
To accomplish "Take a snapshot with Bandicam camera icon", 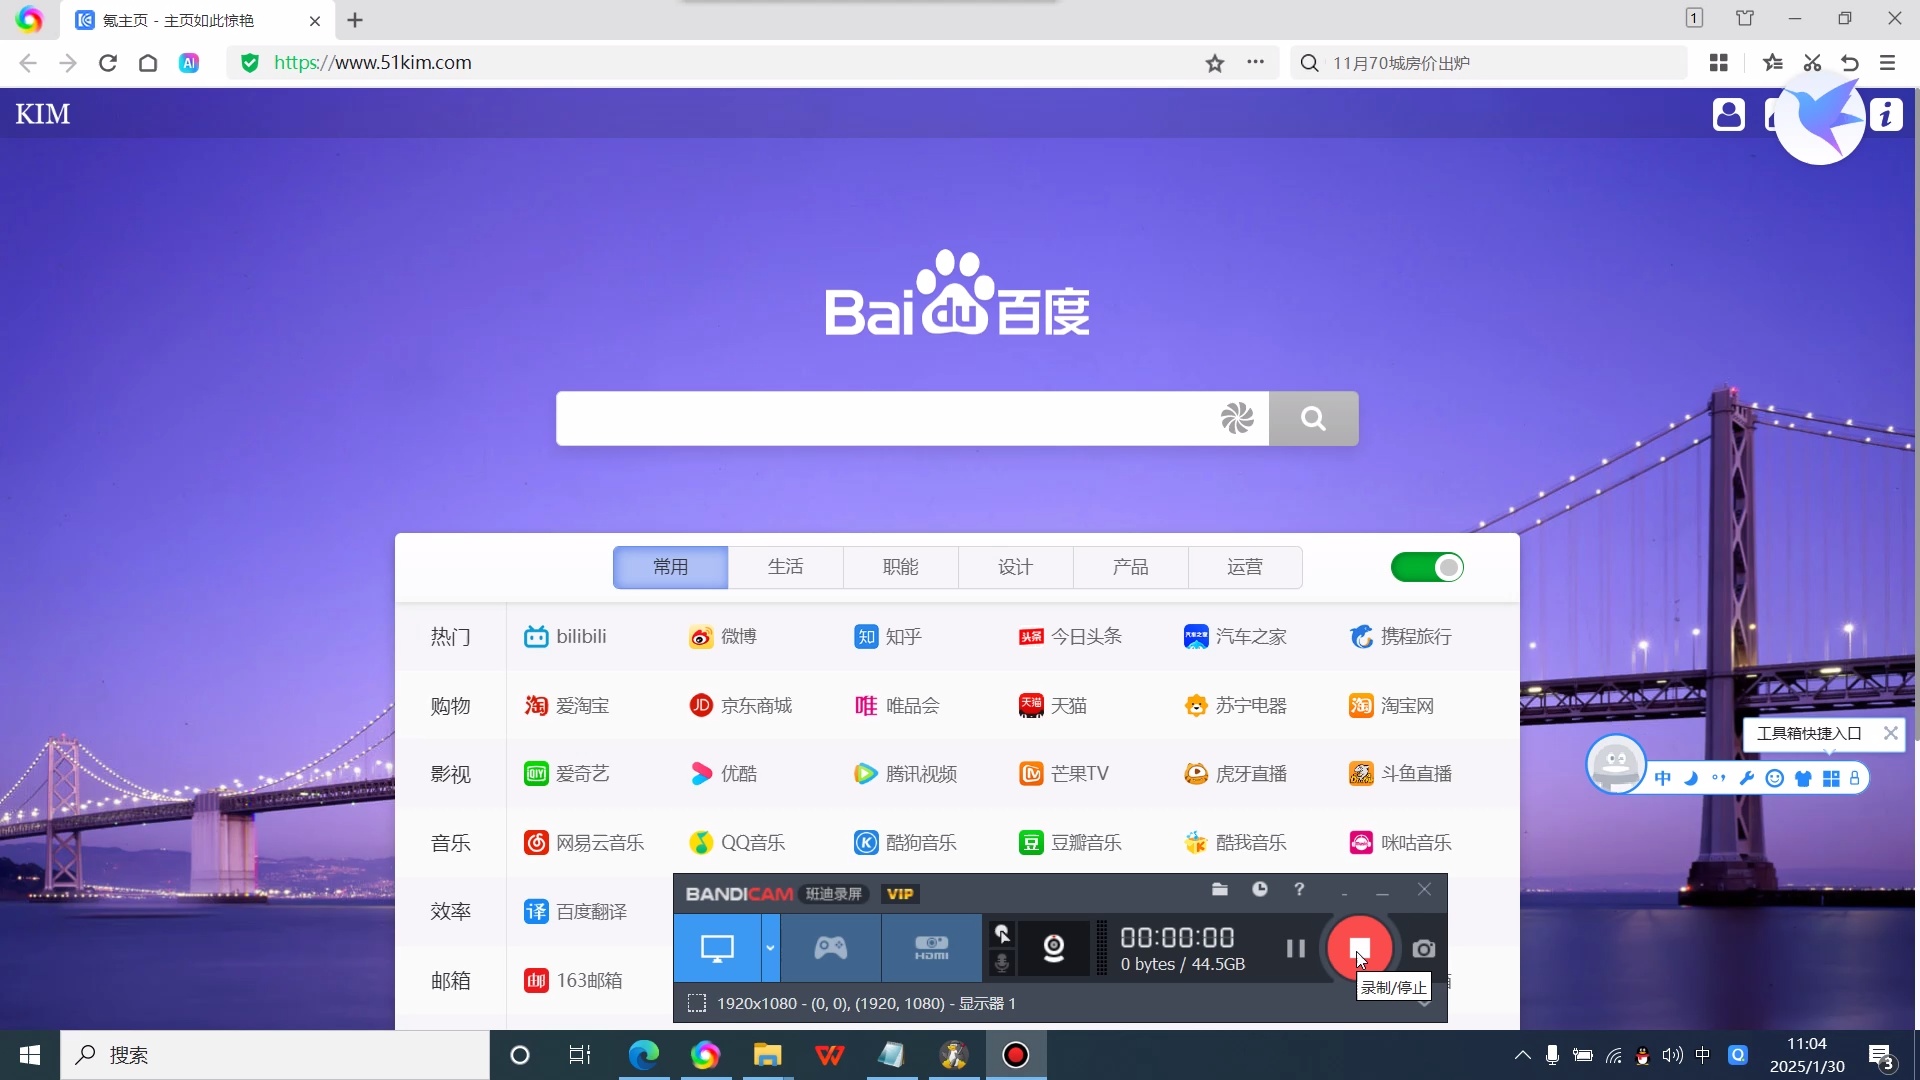I will 1424,948.
